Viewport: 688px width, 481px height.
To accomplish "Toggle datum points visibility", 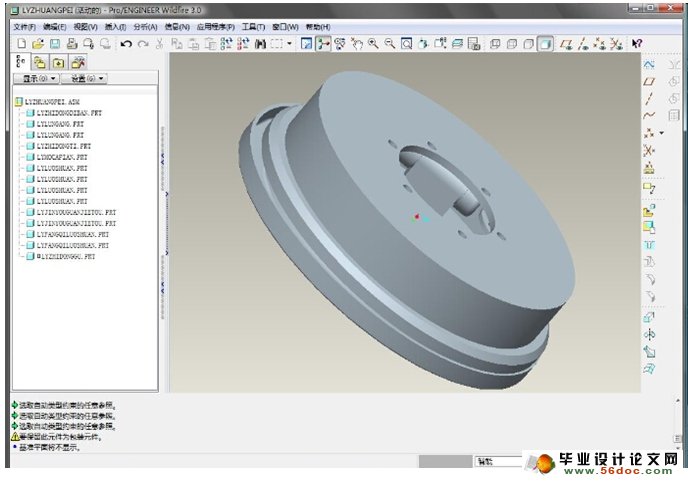I will click(599, 43).
